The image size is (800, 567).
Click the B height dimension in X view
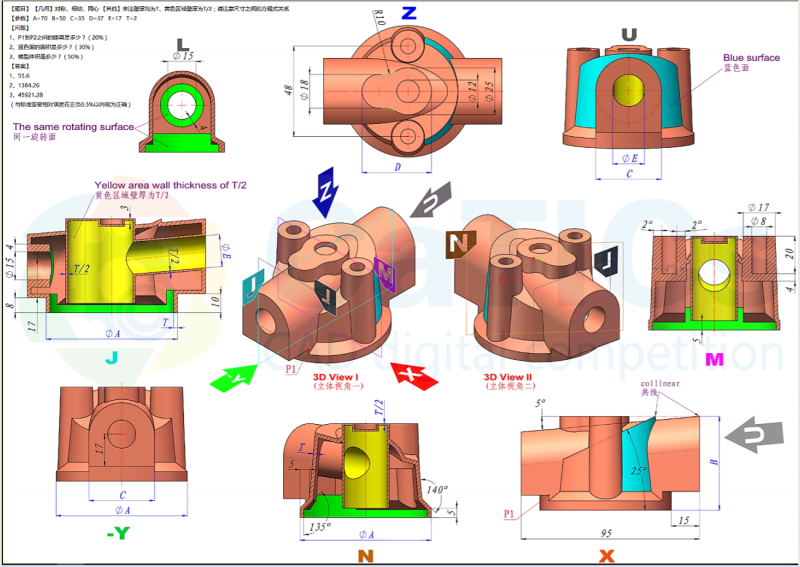[714, 462]
